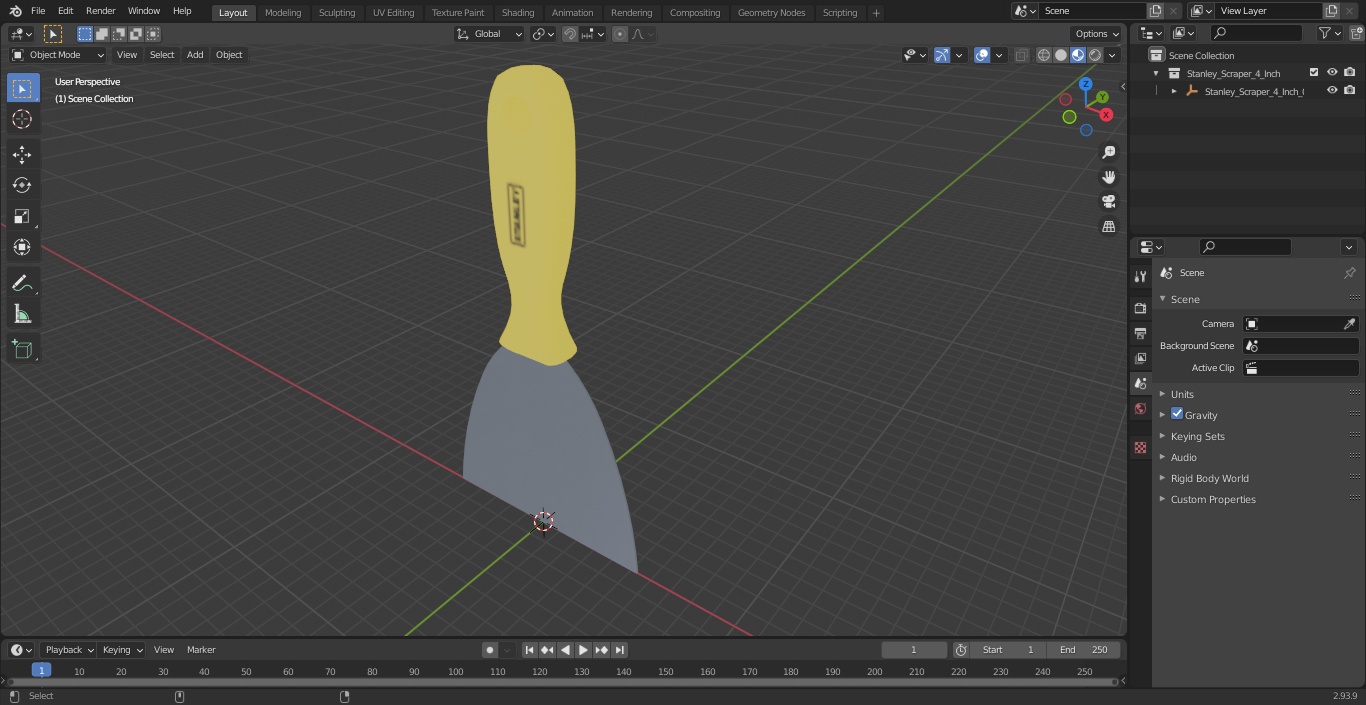Toggle the Show Gizmo button
Image resolution: width=1366 pixels, height=705 pixels.
click(942, 55)
